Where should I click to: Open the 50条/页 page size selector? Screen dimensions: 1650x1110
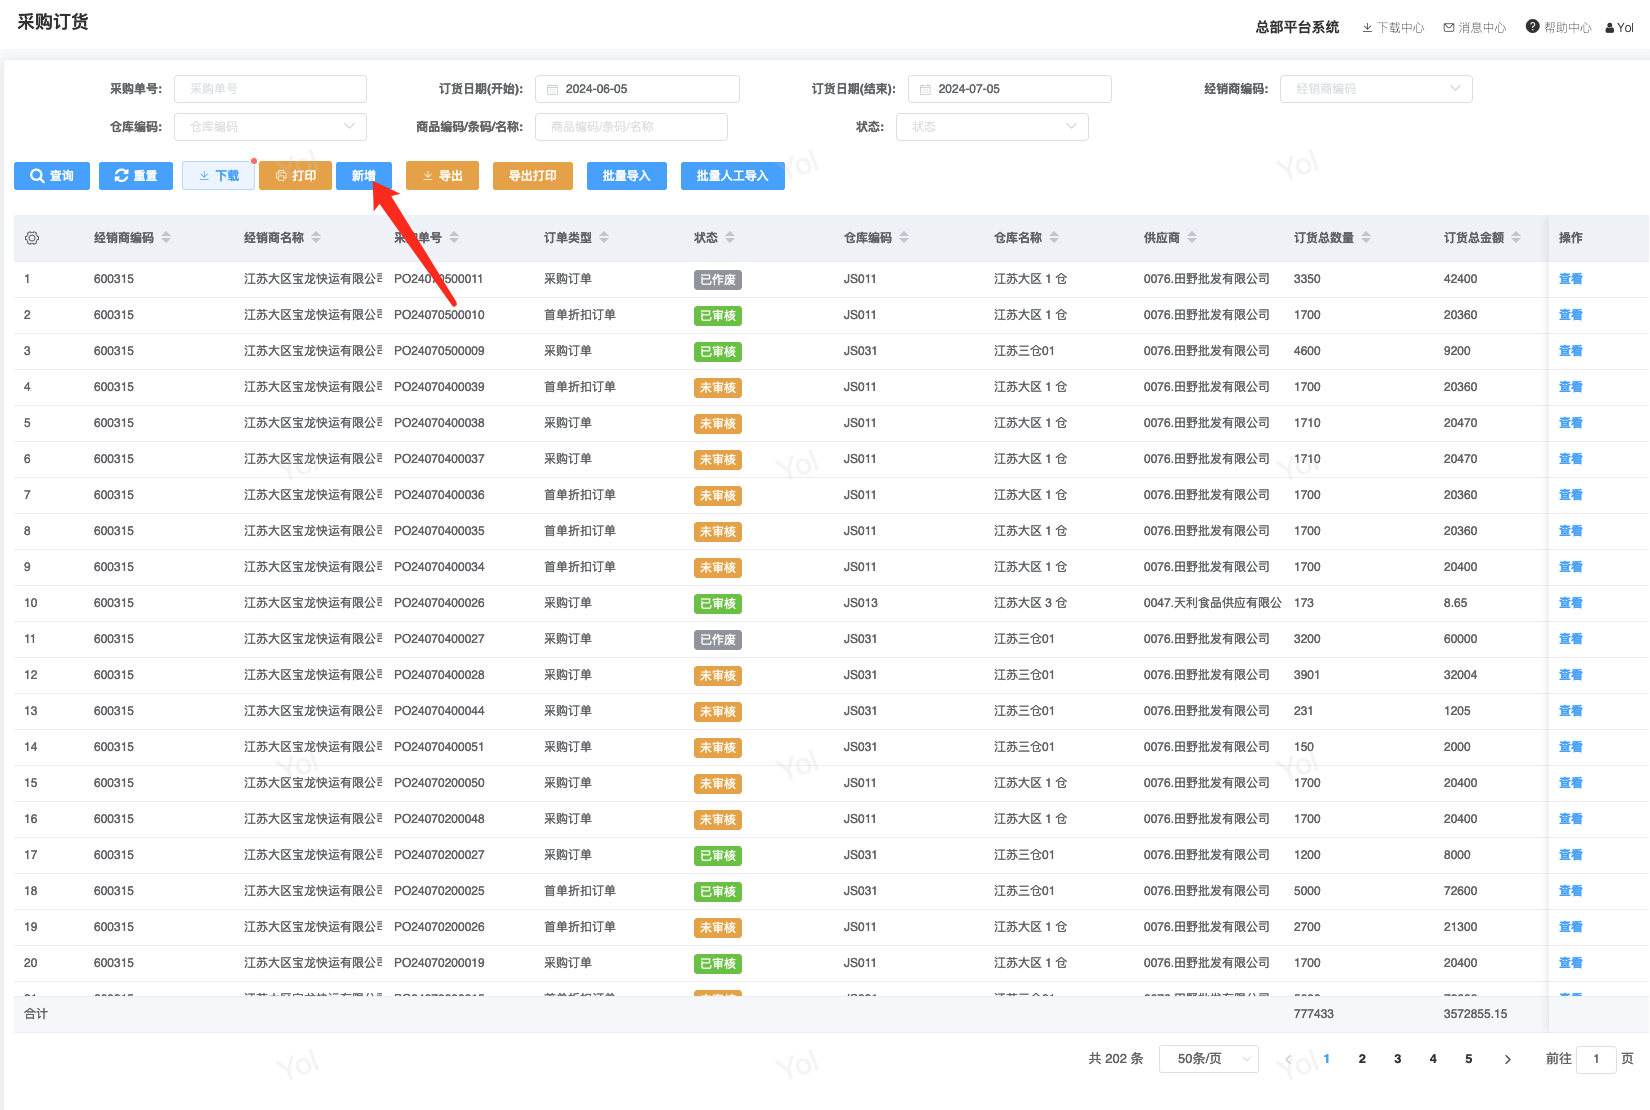pos(1208,1059)
